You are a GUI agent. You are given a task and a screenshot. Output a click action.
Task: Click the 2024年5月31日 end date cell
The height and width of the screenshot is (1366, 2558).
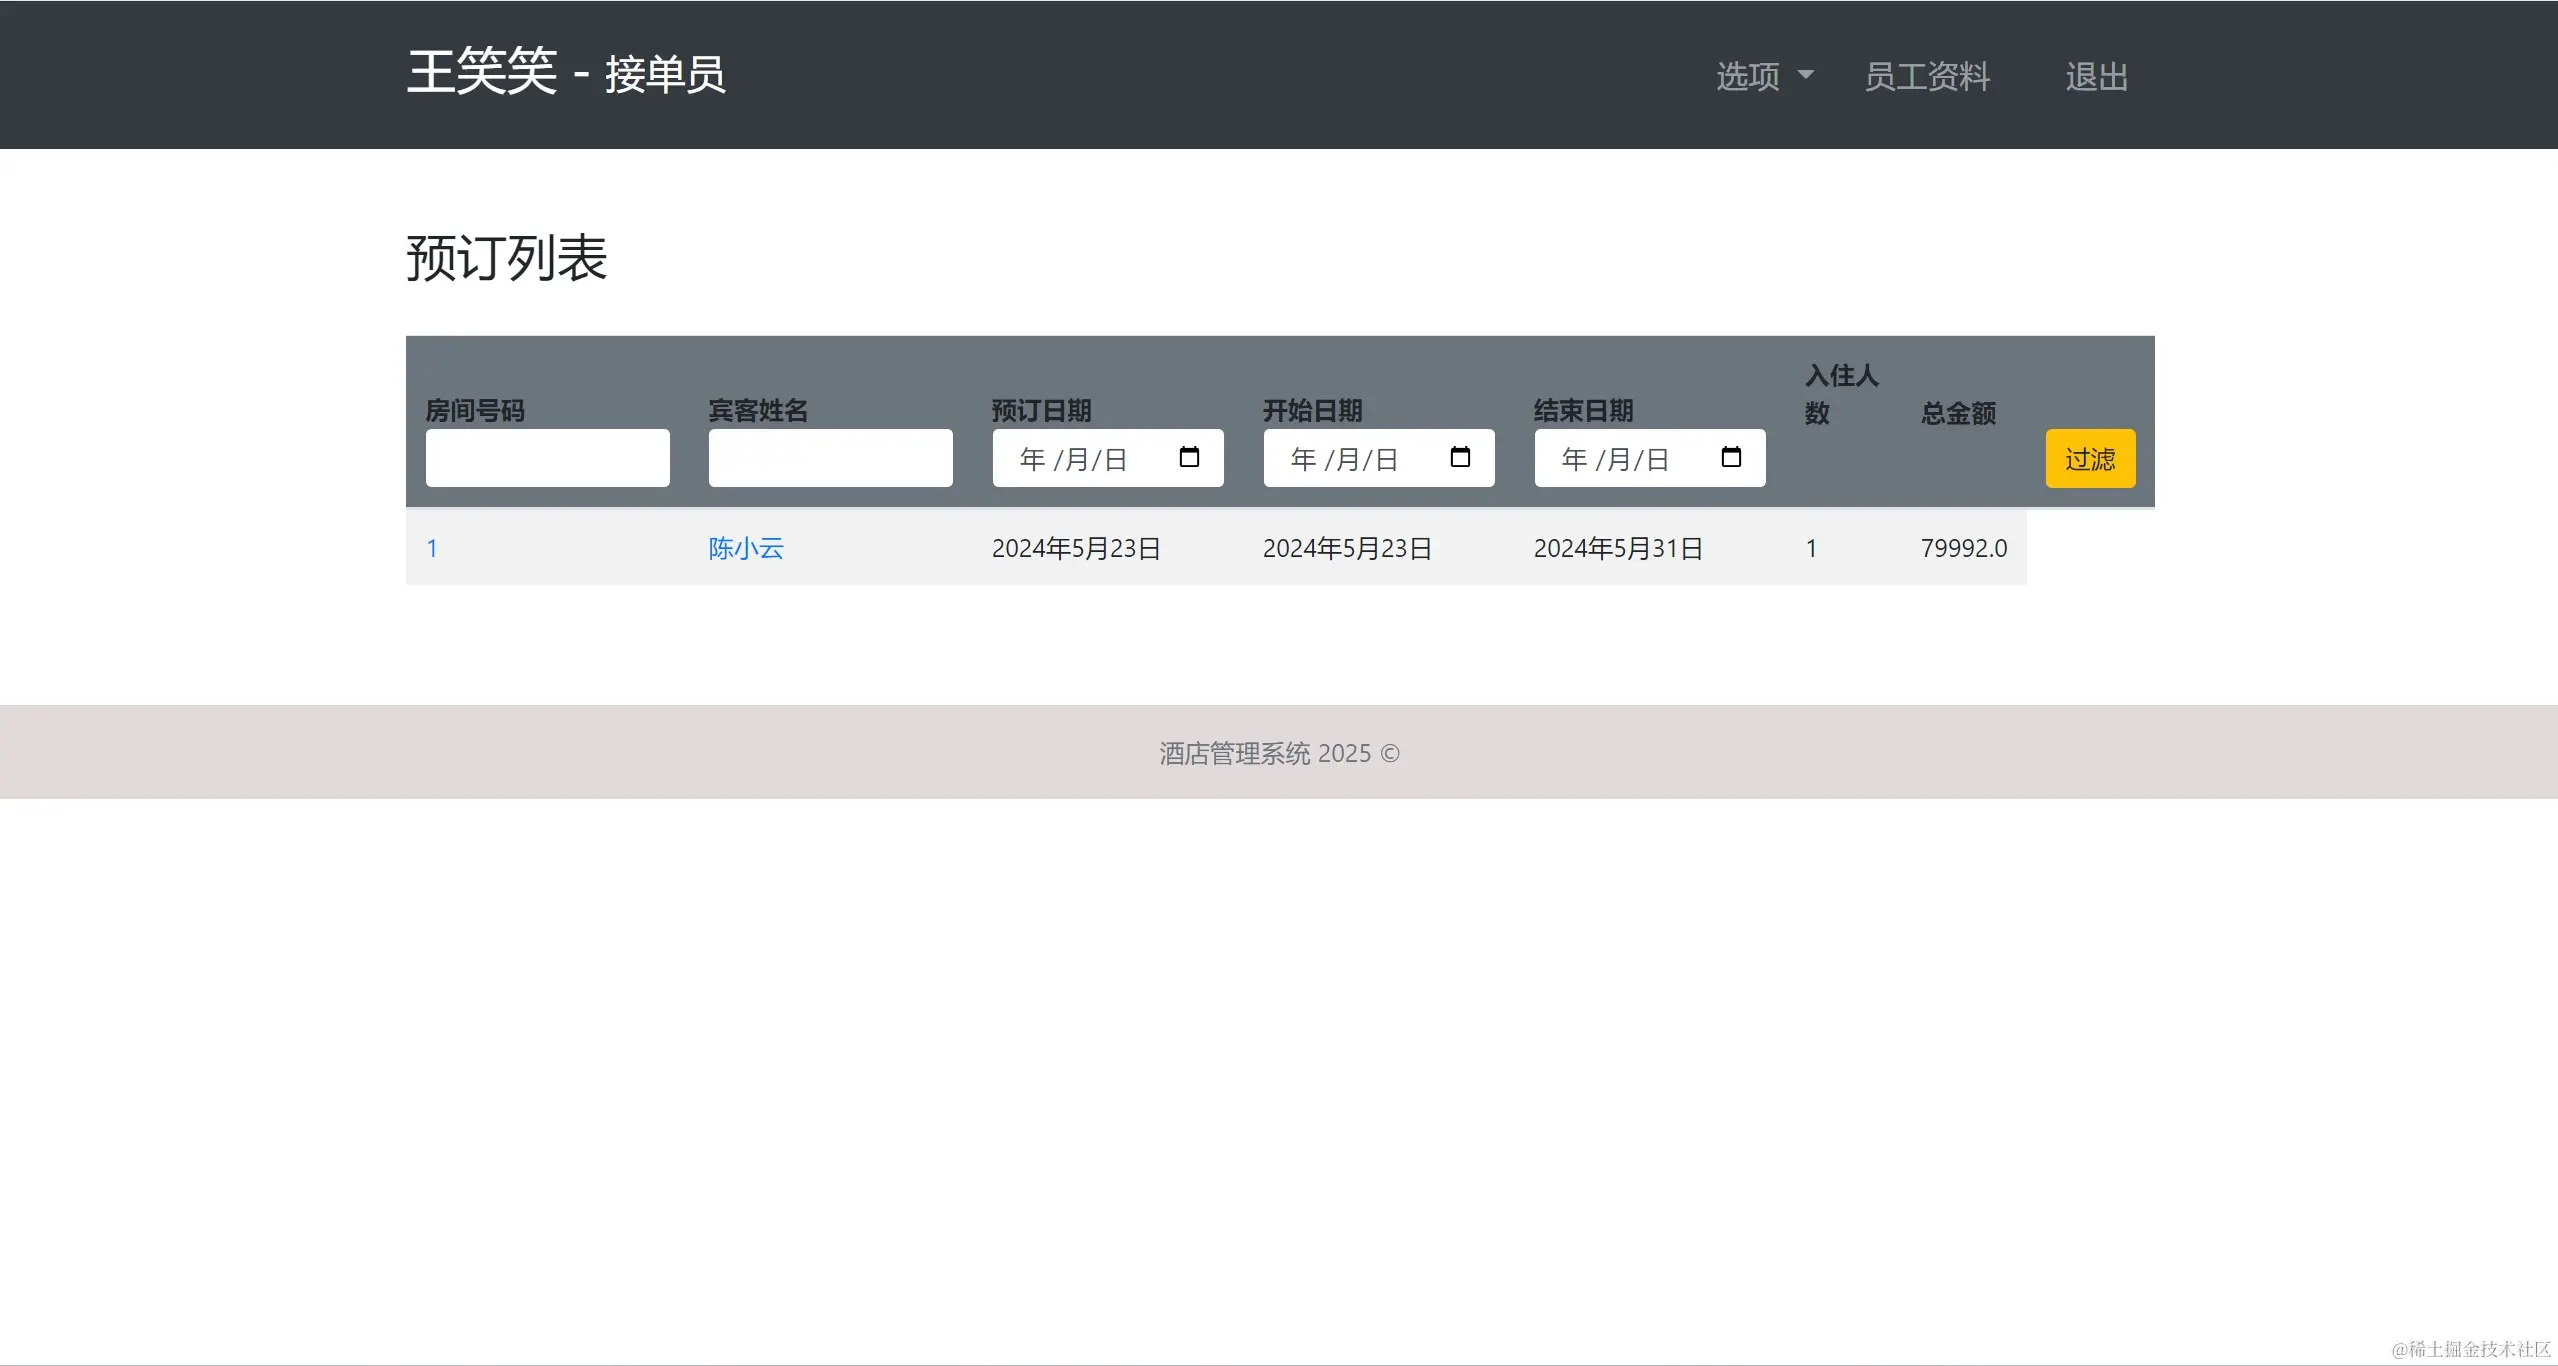click(1618, 548)
